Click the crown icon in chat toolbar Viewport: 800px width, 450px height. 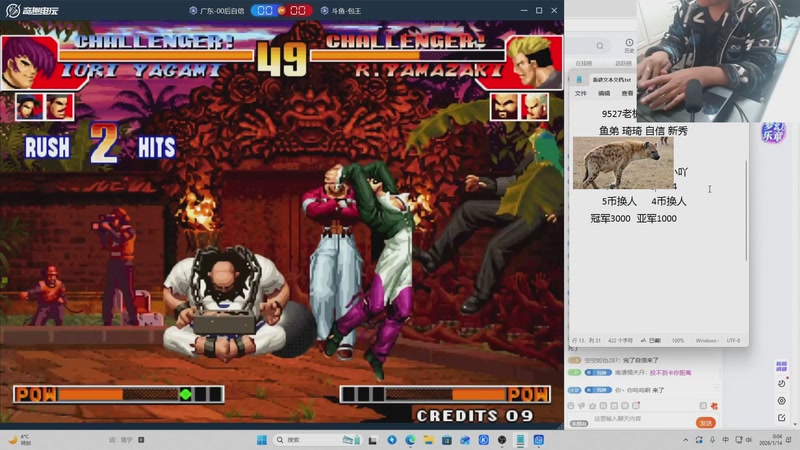592,406
